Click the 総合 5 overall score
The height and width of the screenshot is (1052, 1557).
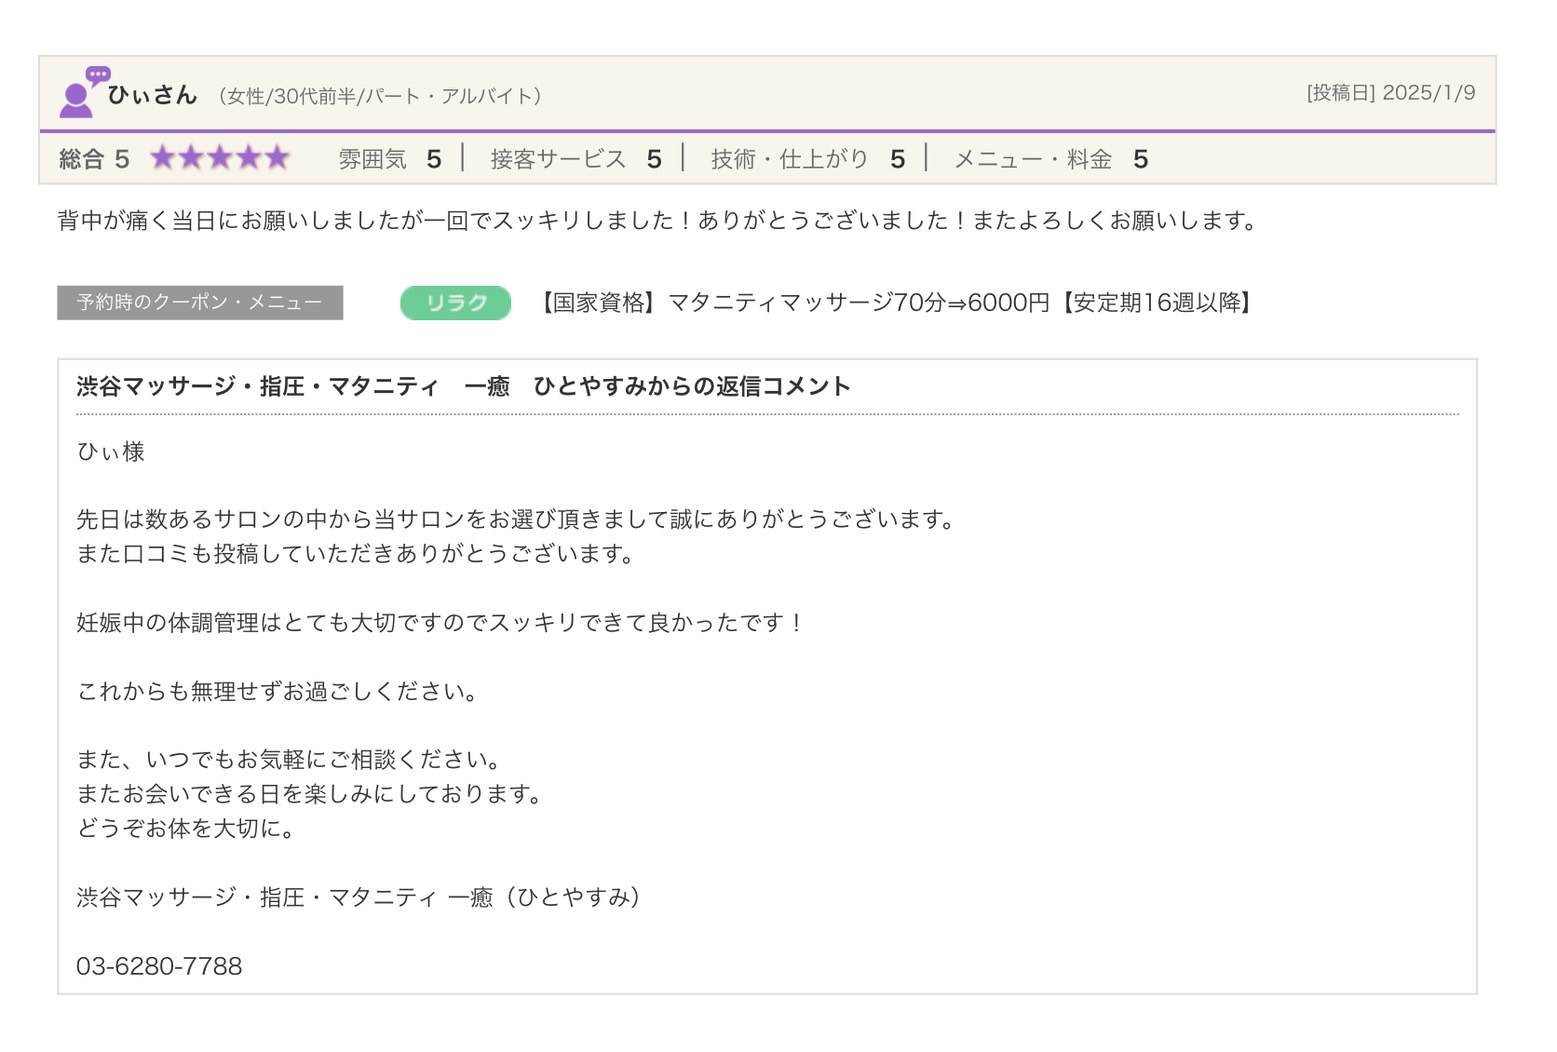pos(94,159)
